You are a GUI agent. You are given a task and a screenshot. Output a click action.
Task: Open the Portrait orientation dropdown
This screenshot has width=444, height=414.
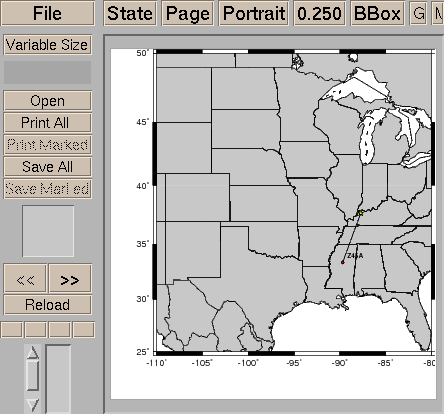pyautogui.click(x=254, y=13)
